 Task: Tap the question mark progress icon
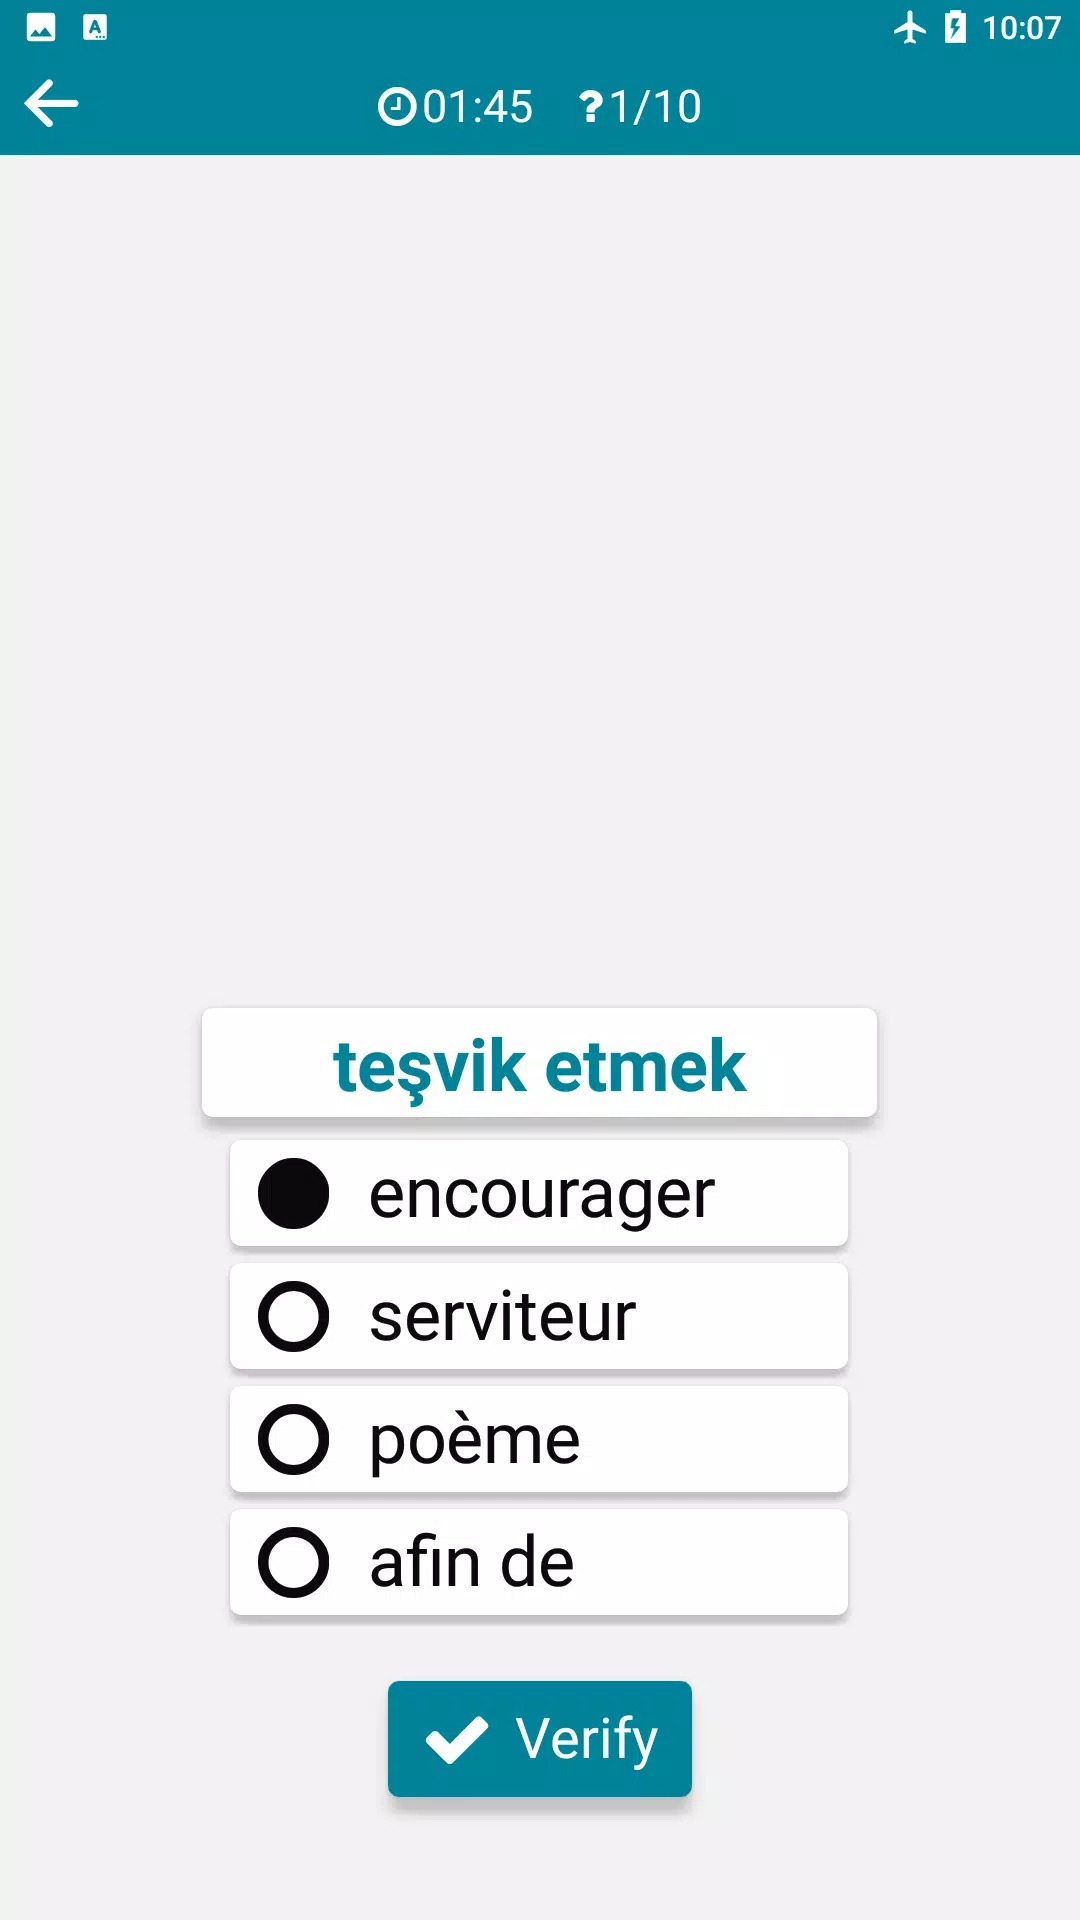[591, 107]
